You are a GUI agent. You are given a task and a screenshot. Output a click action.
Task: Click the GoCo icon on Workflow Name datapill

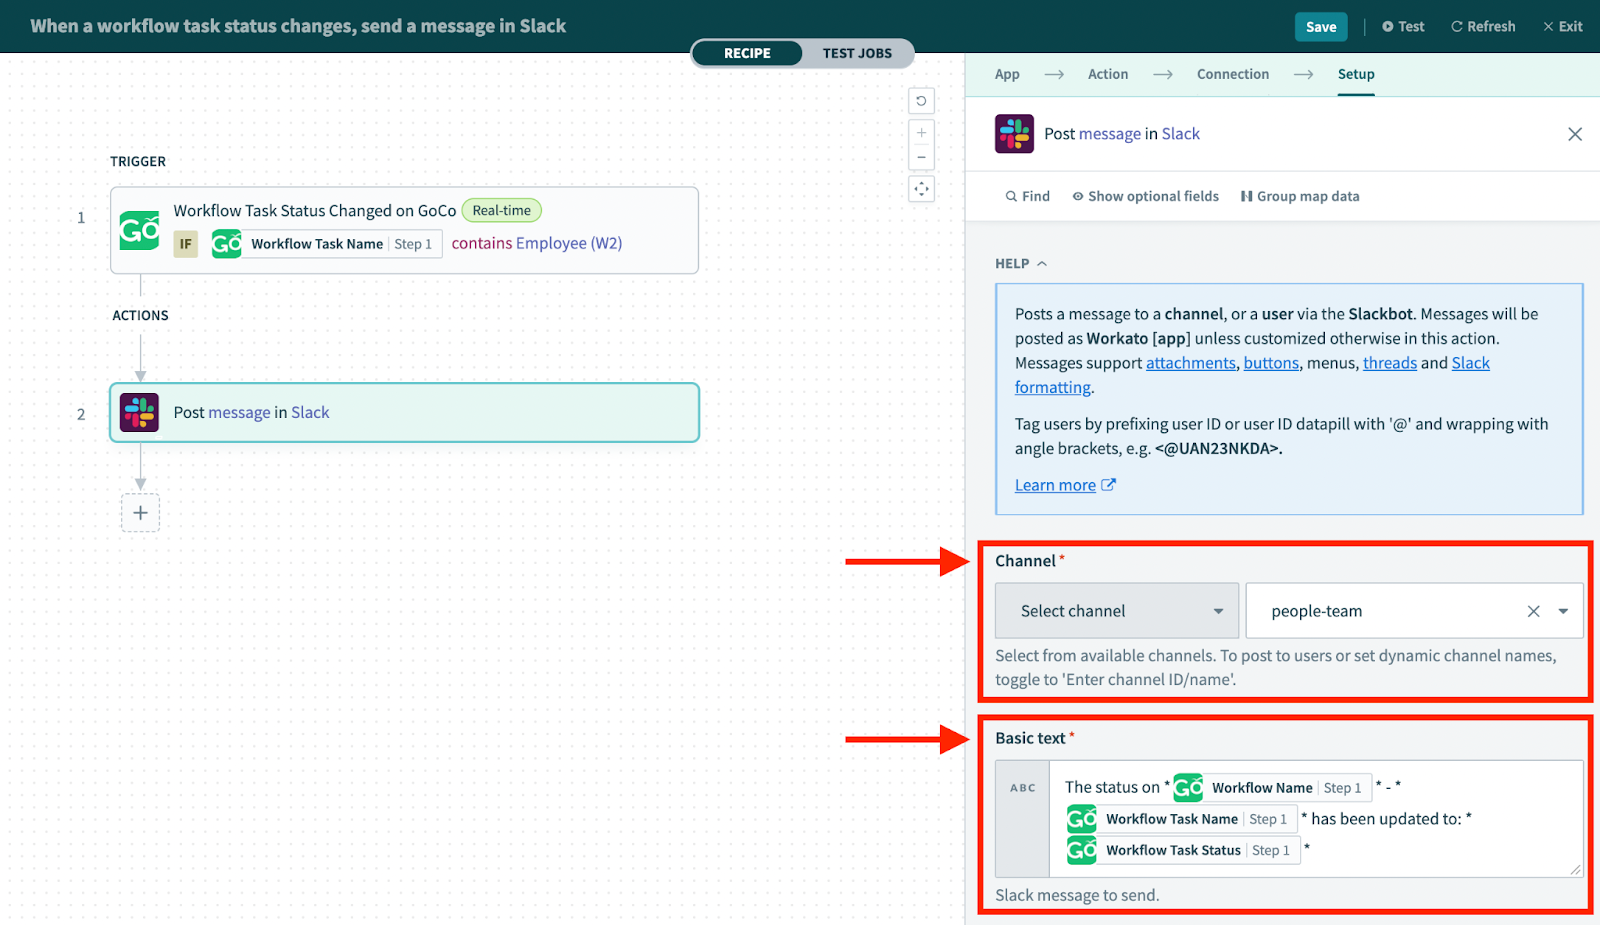[x=1188, y=788]
